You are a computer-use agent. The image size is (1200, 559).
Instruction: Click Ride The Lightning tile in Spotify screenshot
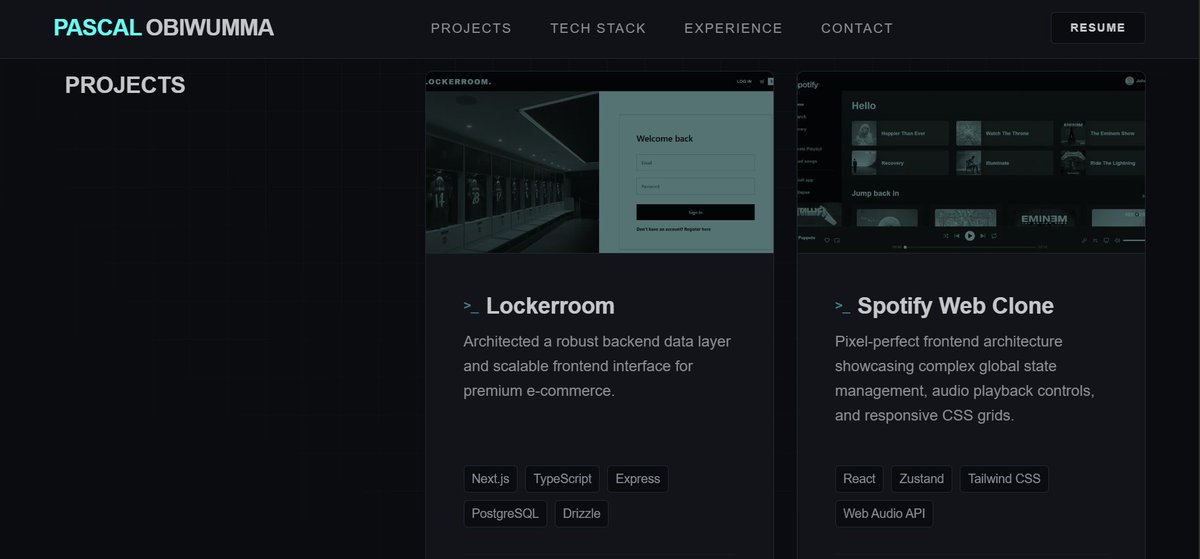tap(1103, 163)
